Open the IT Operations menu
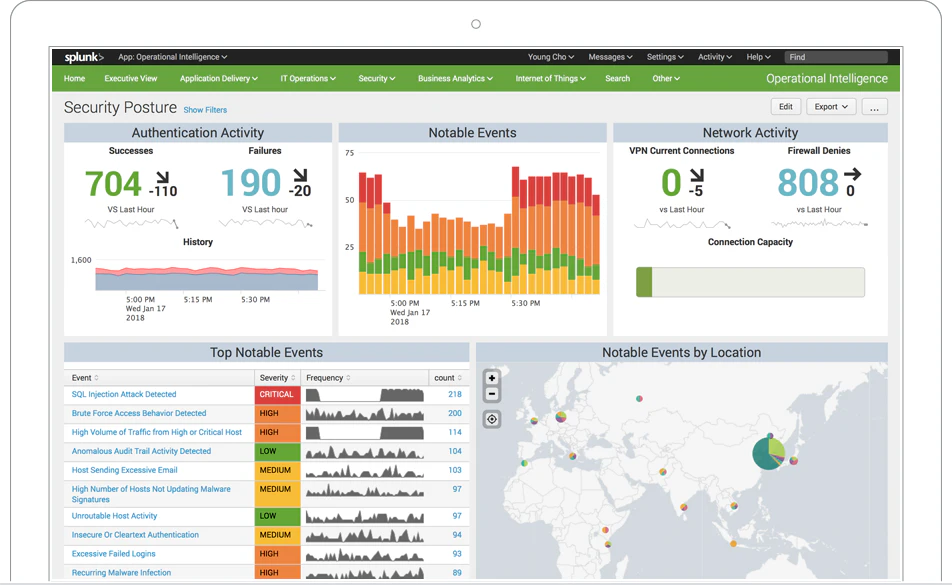Screen dimensions: 952x585 pyautogui.click(x=307, y=78)
